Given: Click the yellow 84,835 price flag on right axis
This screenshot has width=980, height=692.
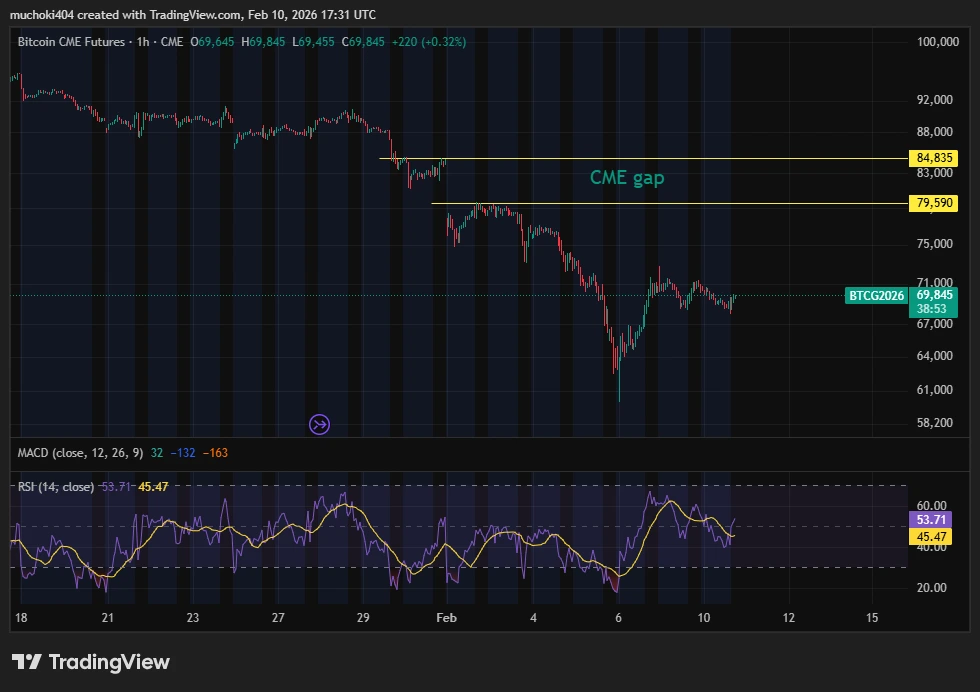Looking at the screenshot, I should pos(932,157).
